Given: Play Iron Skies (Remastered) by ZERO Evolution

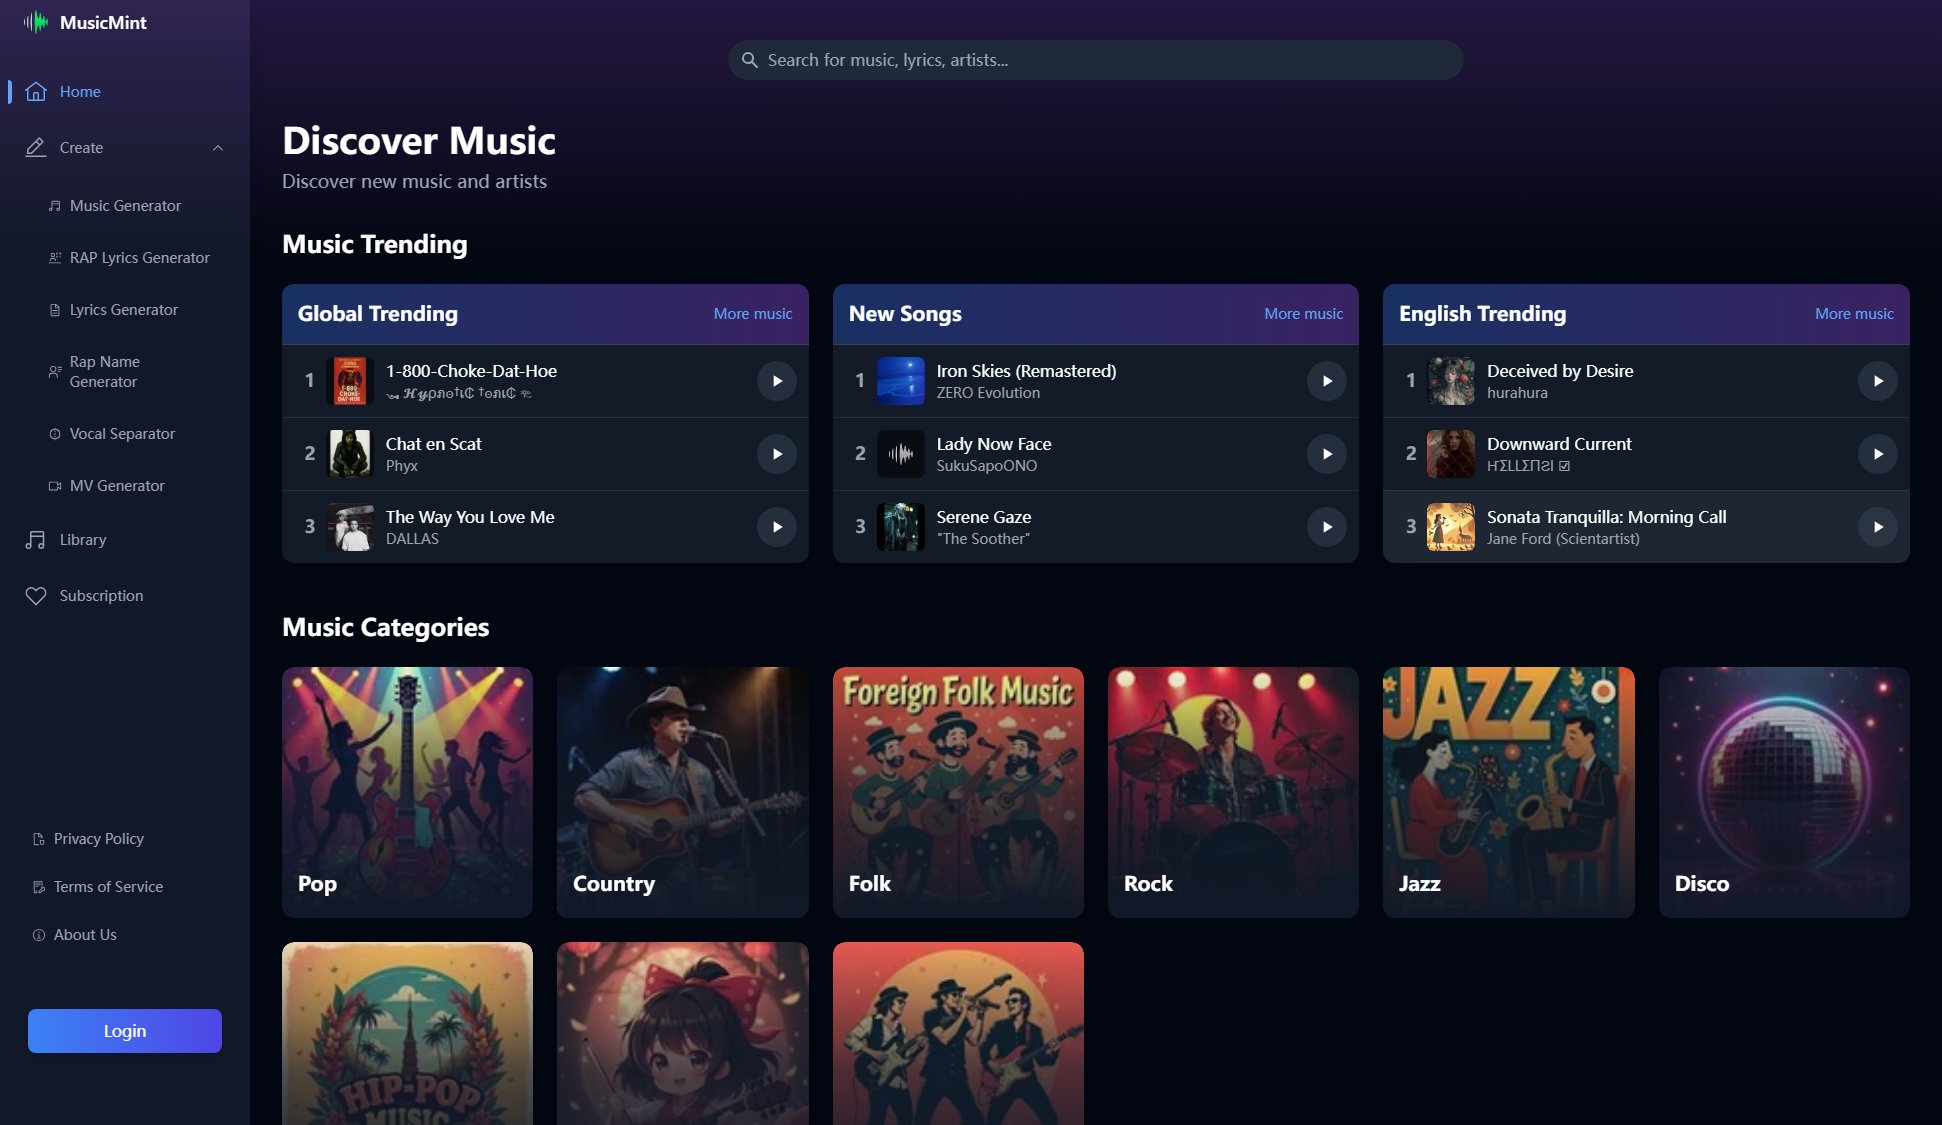Looking at the screenshot, I should [x=1327, y=381].
